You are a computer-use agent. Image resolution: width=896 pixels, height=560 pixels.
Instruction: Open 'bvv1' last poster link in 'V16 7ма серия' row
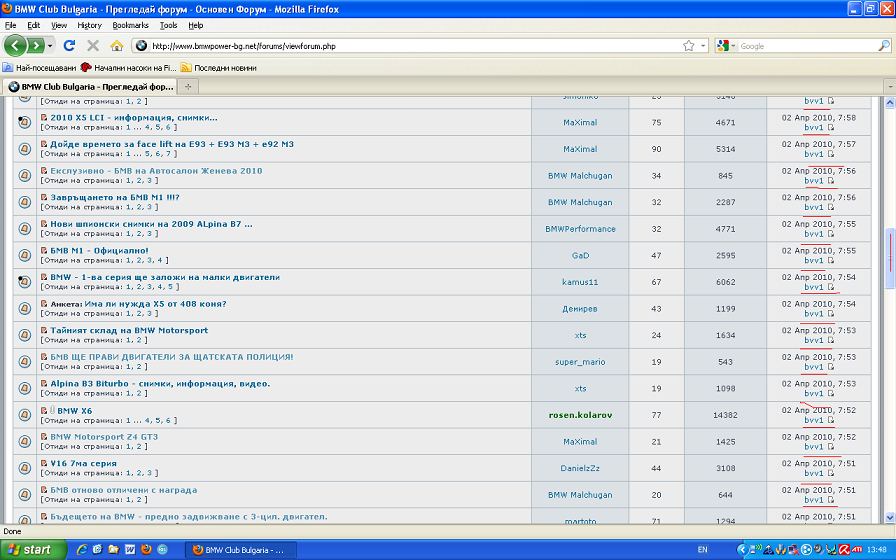point(814,473)
